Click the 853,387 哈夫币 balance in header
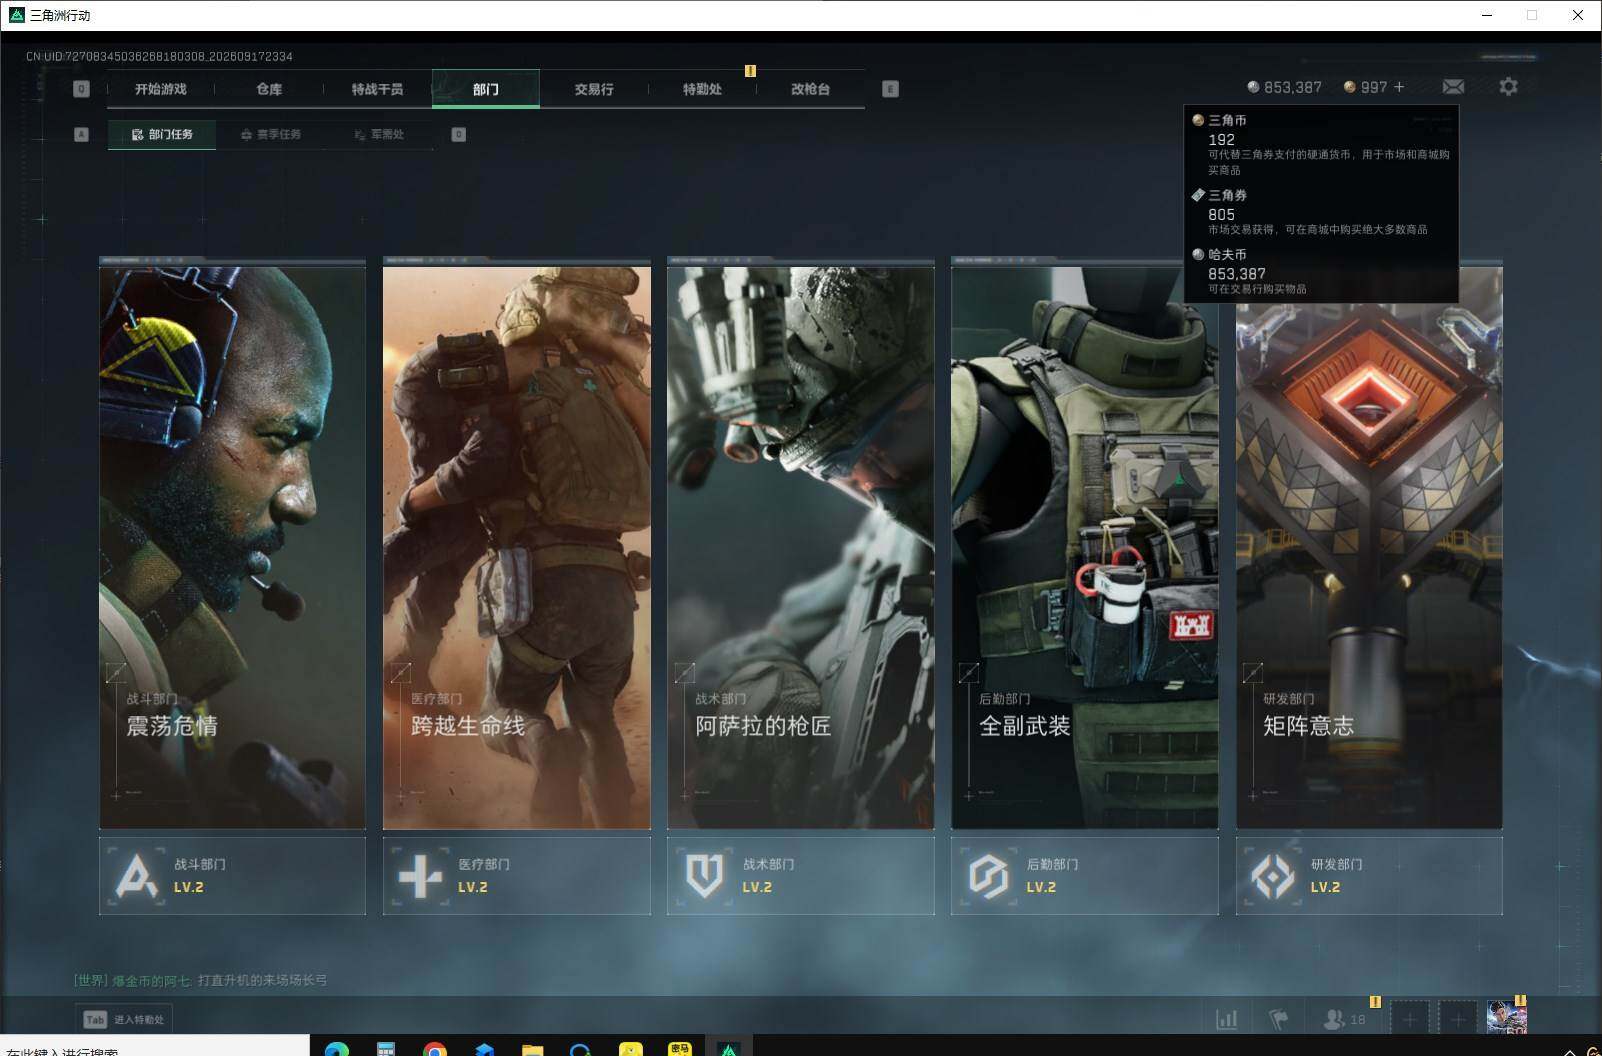Viewport: 1602px width, 1056px height. point(1284,87)
